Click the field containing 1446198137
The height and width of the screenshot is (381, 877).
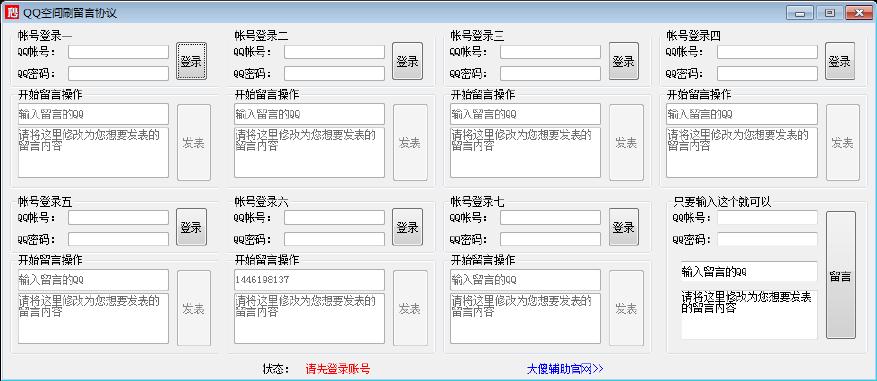(x=309, y=280)
